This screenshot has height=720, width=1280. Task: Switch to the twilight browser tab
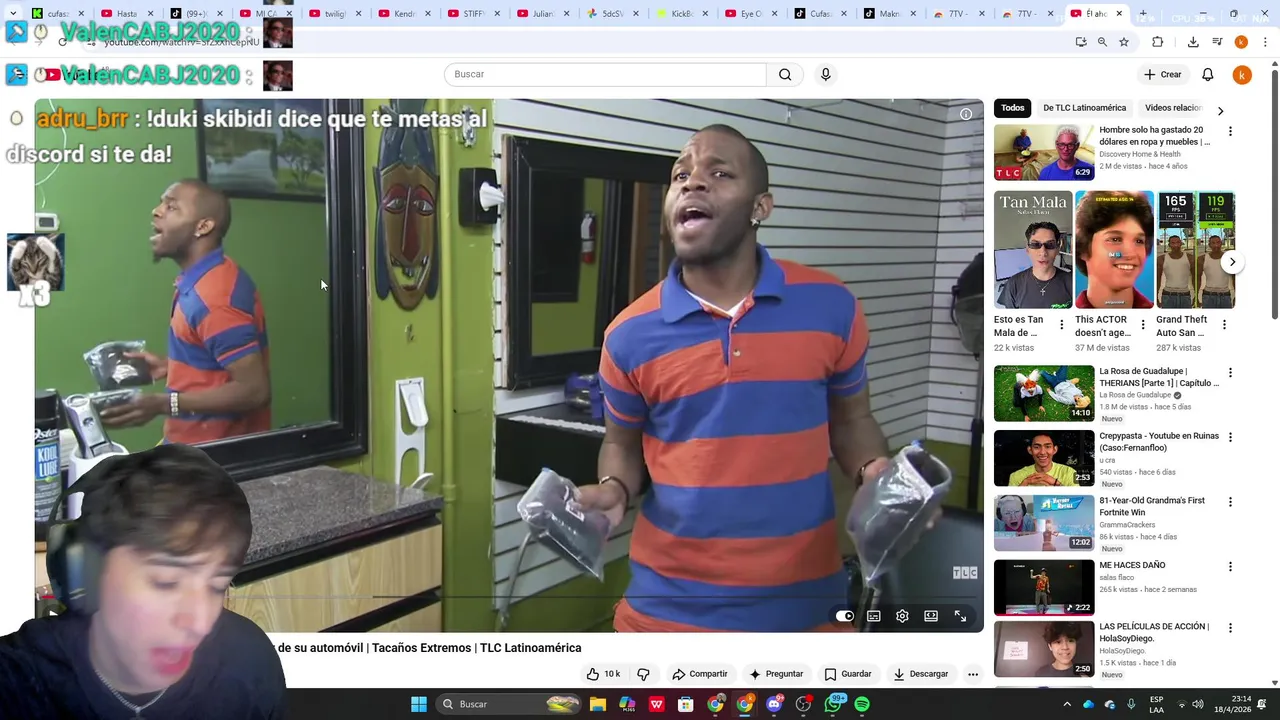[x=334, y=14]
